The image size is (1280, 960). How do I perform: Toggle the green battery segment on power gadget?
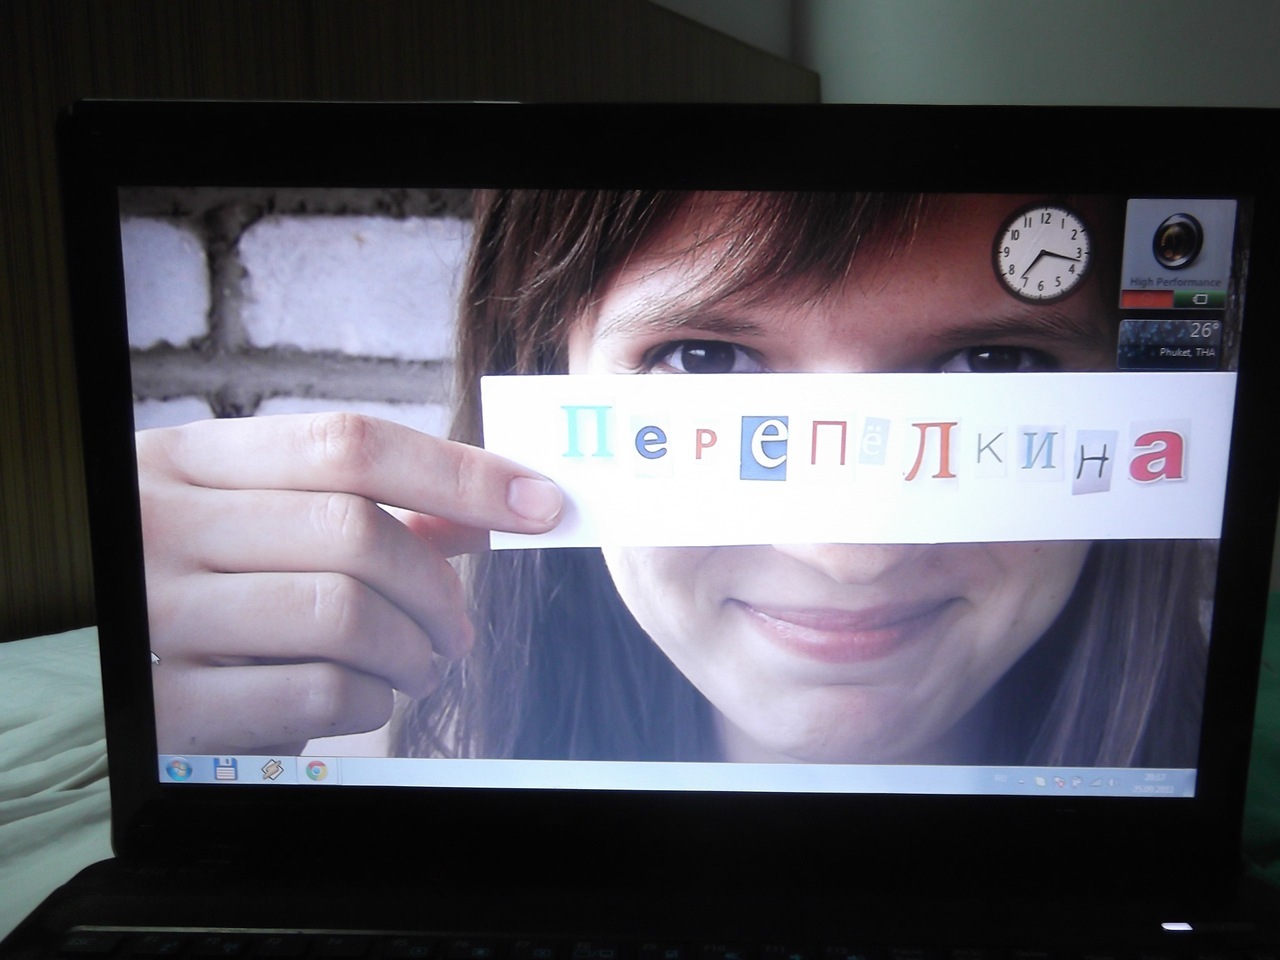pyautogui.click(x=1199, y=299)
